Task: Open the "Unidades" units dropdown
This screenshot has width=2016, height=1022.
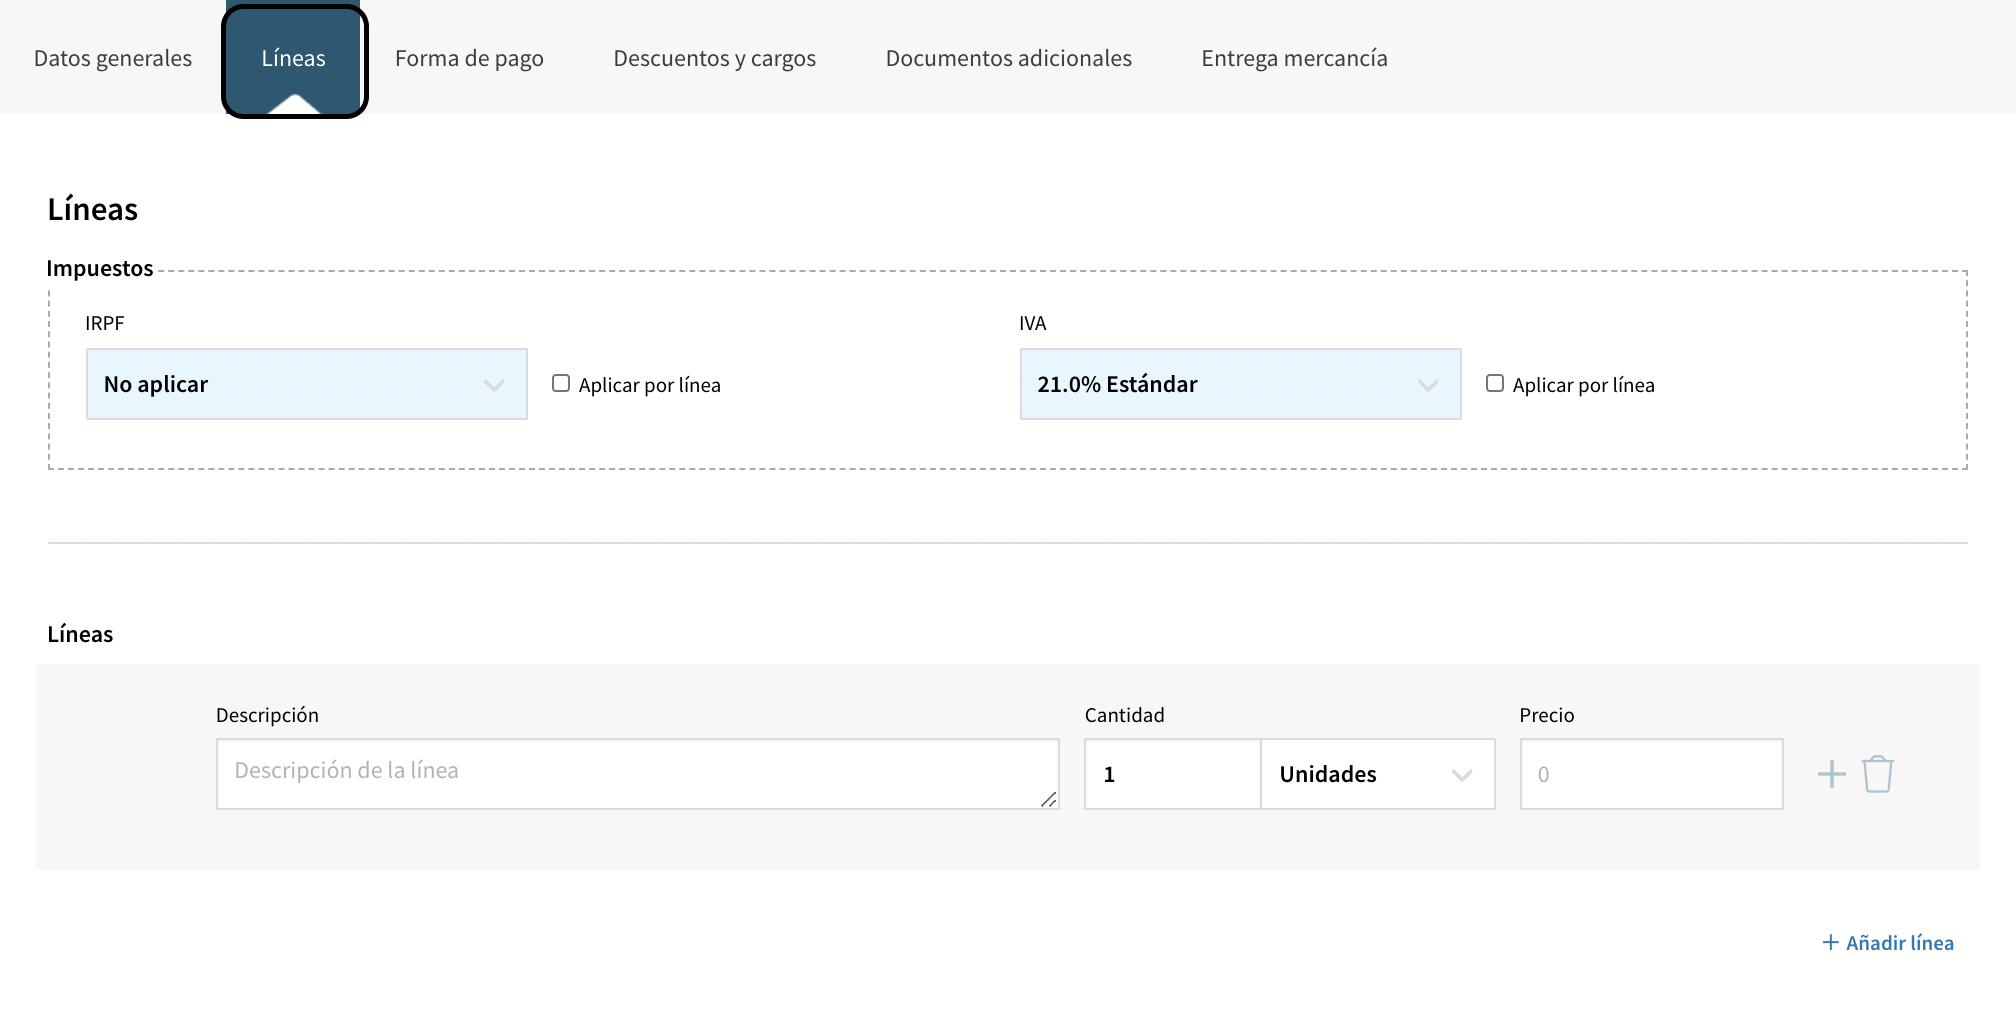Action: [1377, 773]
